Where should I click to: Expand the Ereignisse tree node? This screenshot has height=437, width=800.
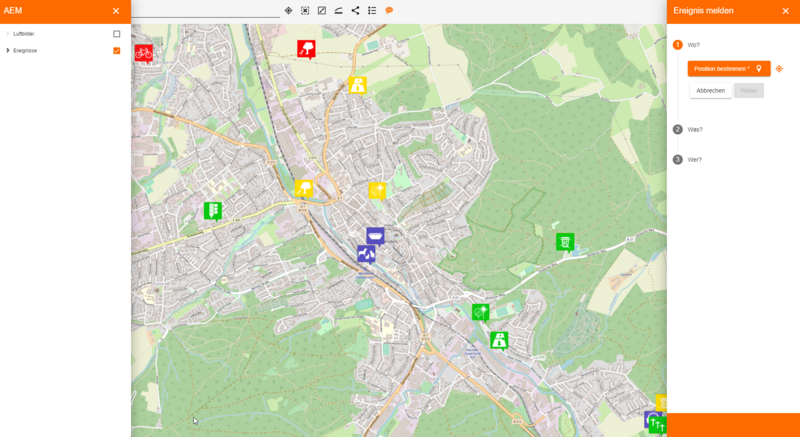(8, 50)
